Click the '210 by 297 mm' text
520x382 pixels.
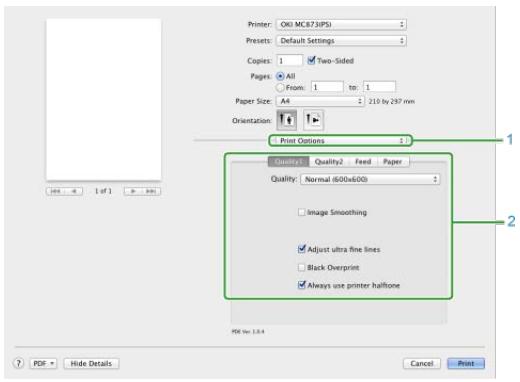pyautogui.click(x=392, y=101)
